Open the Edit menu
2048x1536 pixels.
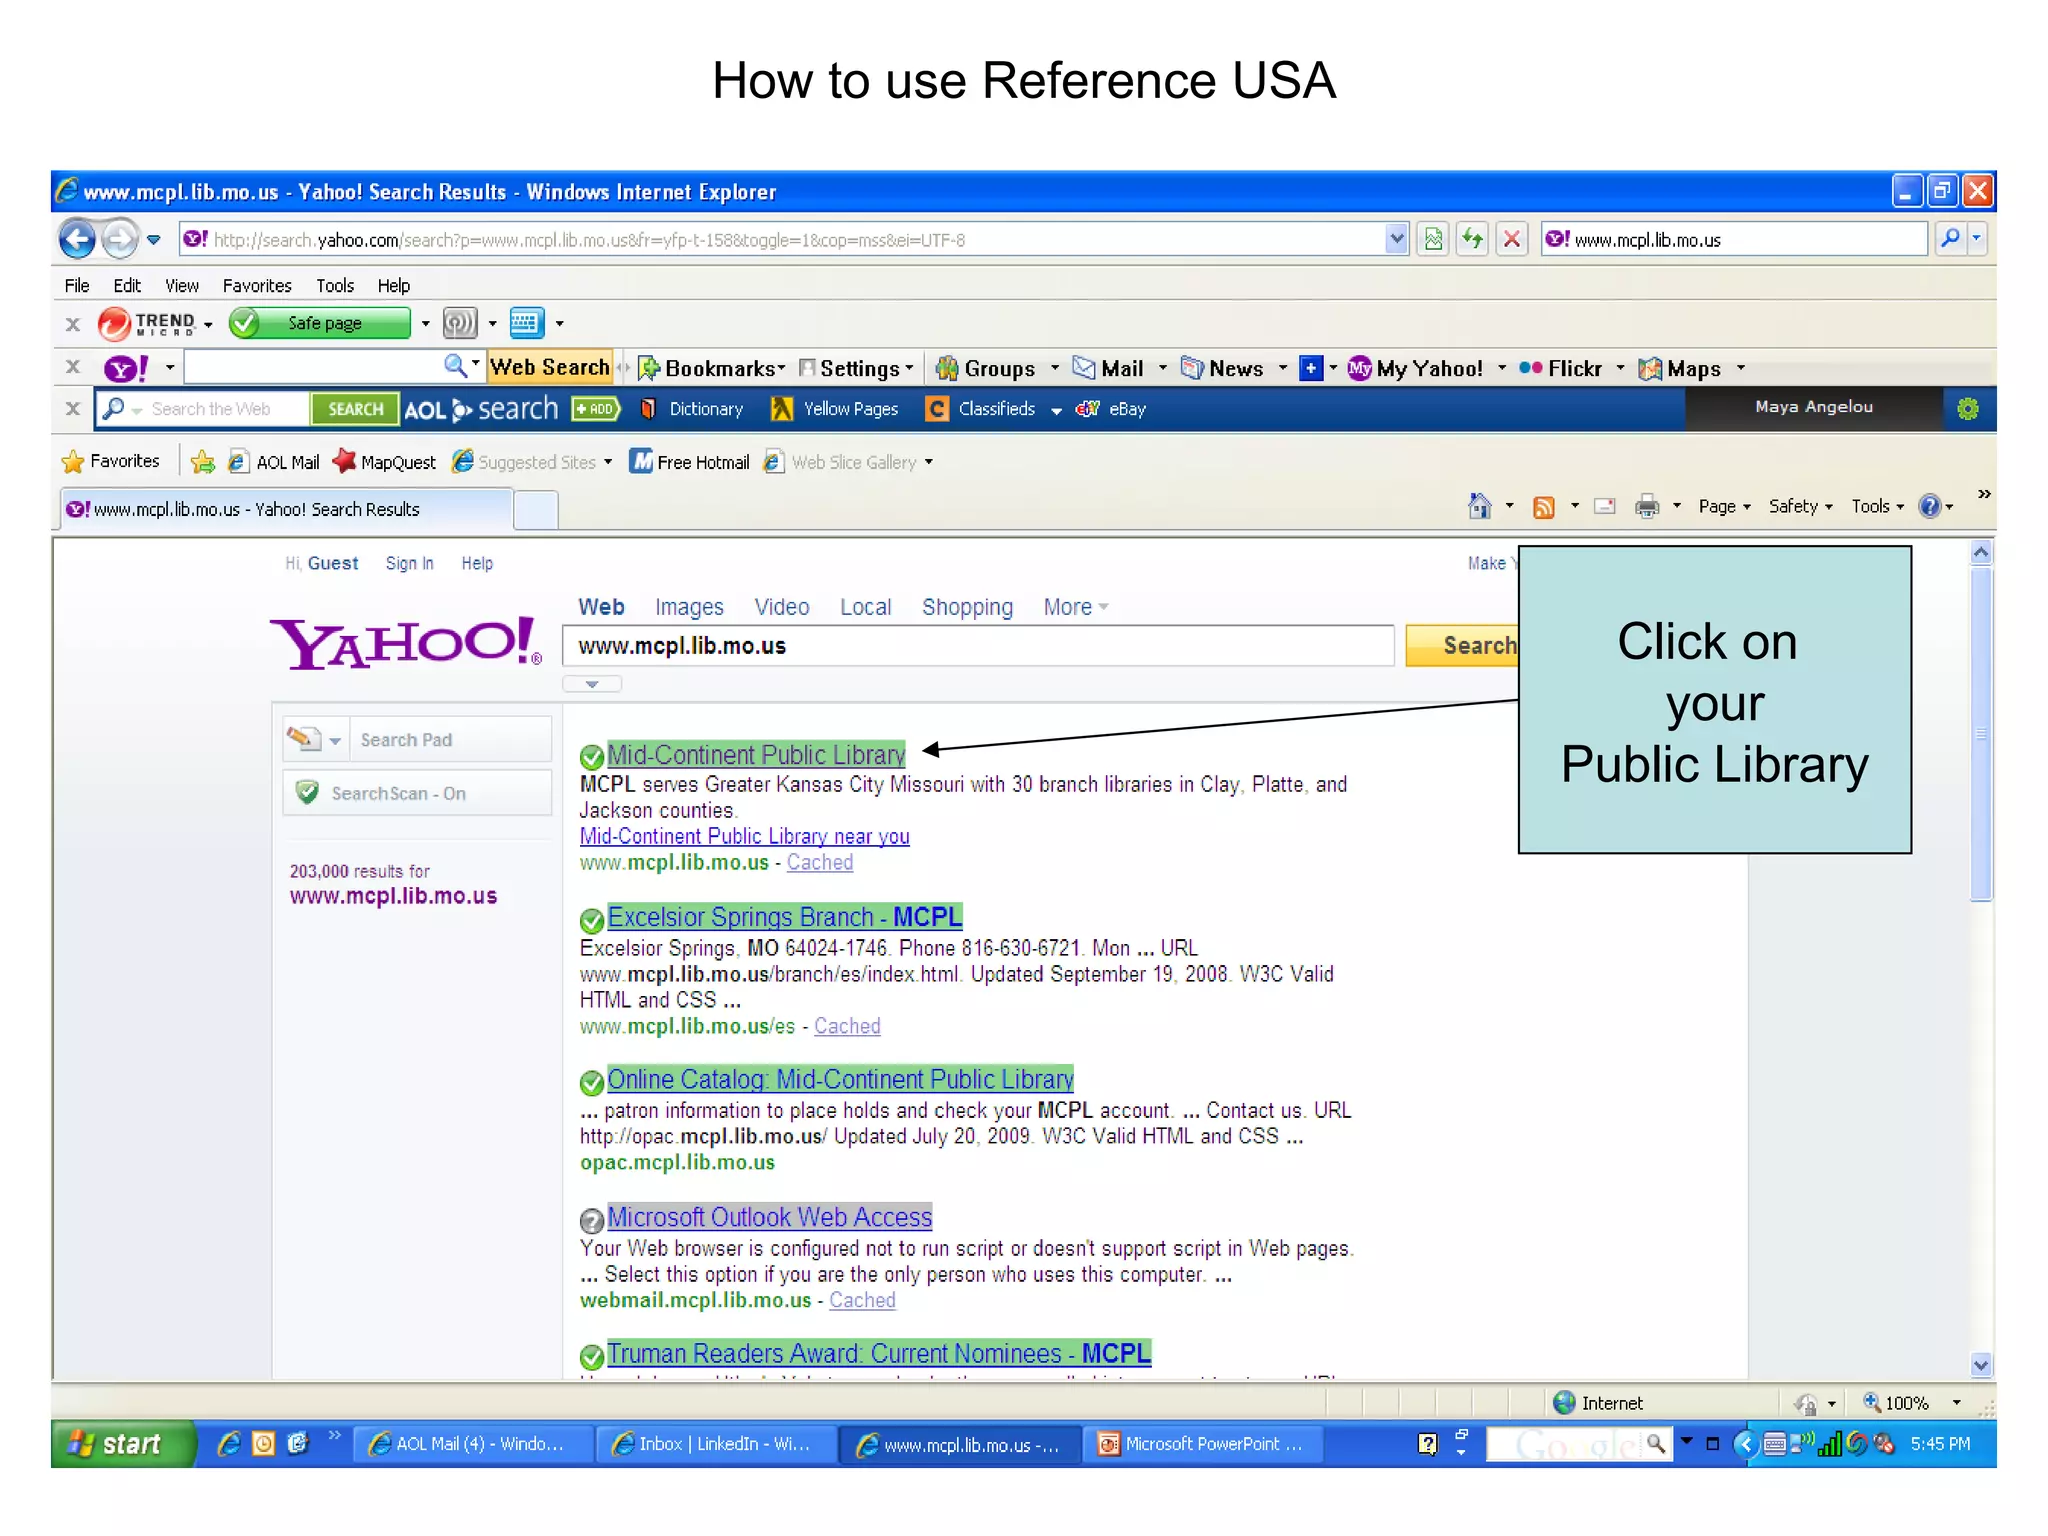click(x=127, y=285)
